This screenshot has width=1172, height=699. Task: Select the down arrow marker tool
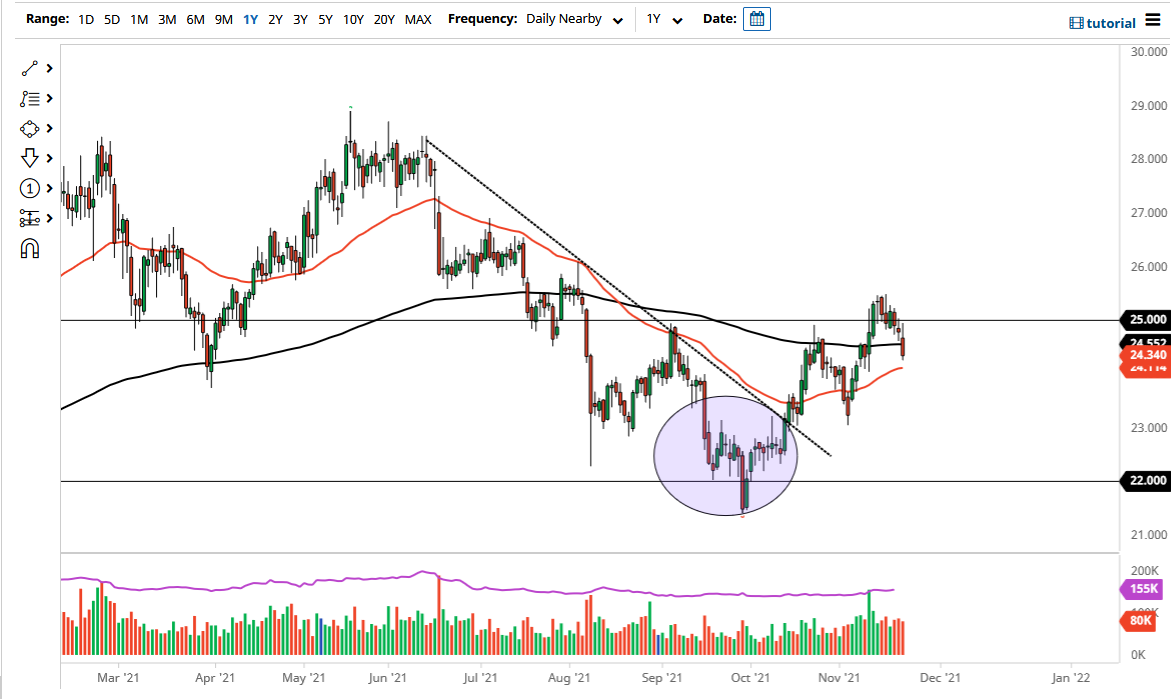pos(29,158)
